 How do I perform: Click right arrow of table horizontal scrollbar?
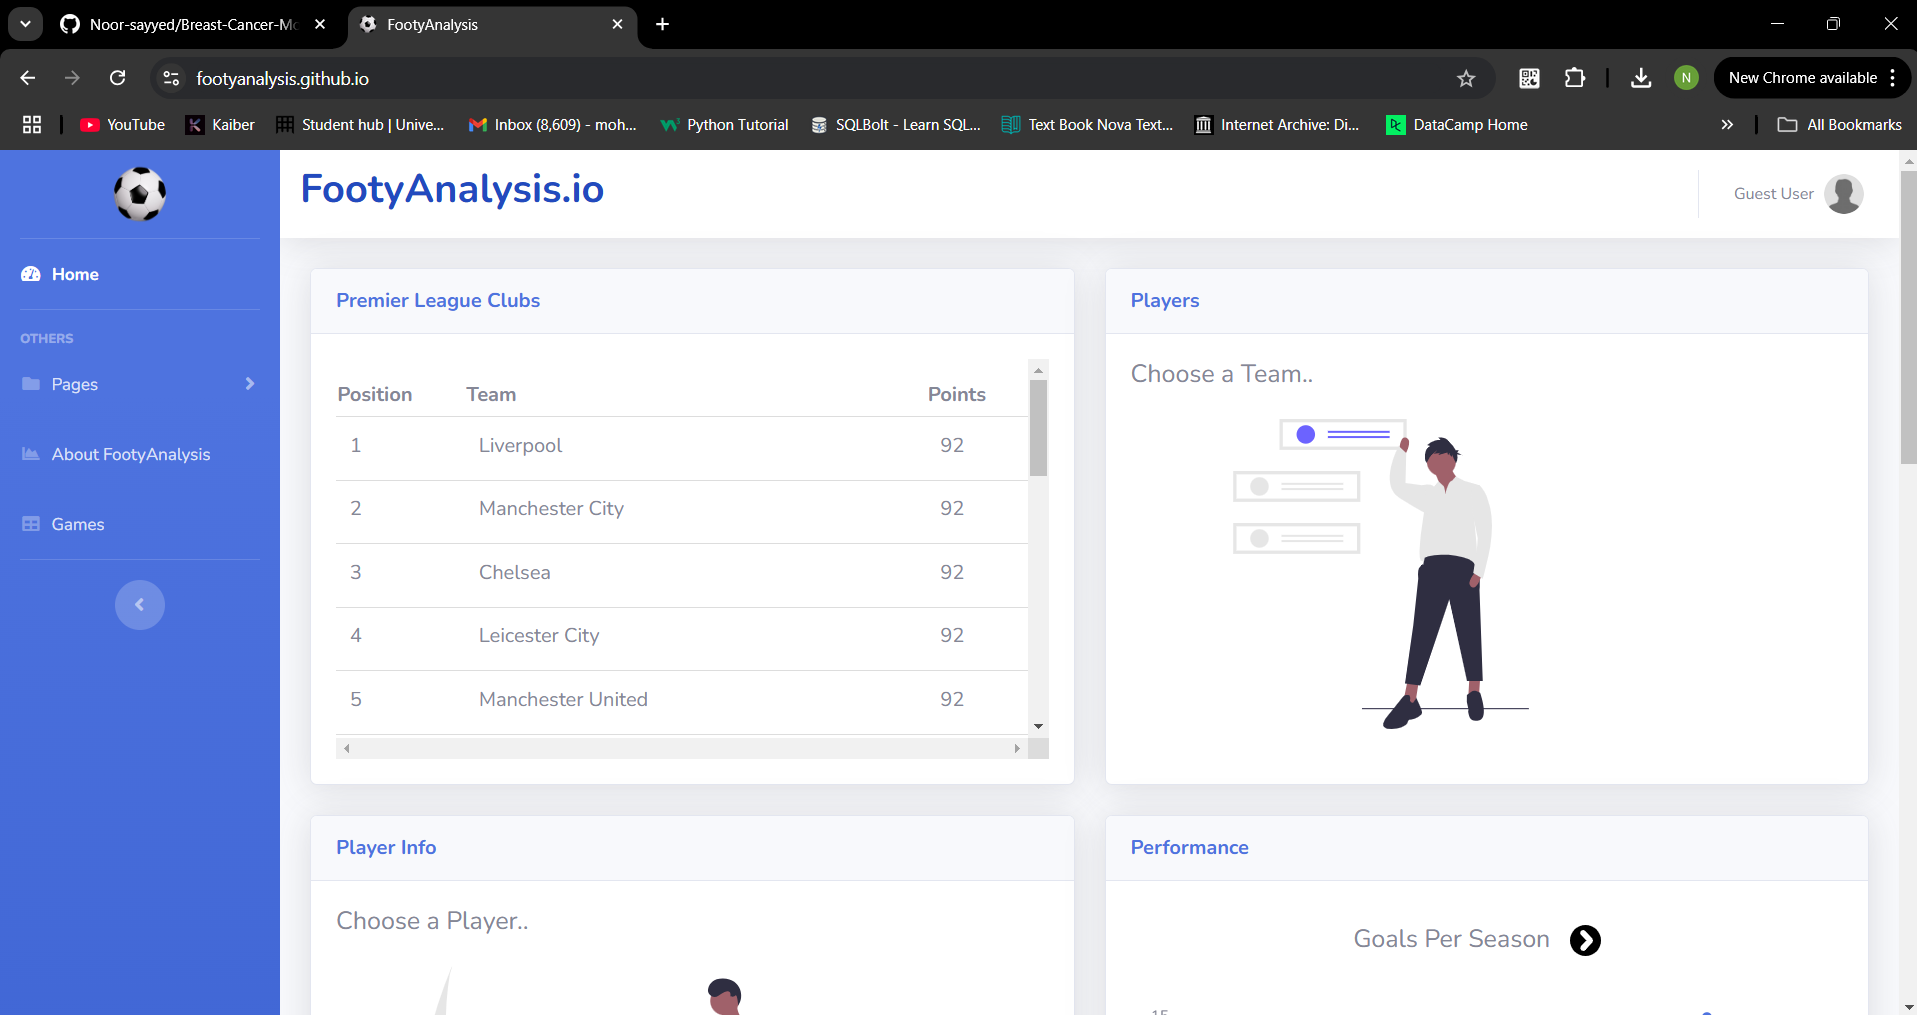click(x=1017, y=748)
